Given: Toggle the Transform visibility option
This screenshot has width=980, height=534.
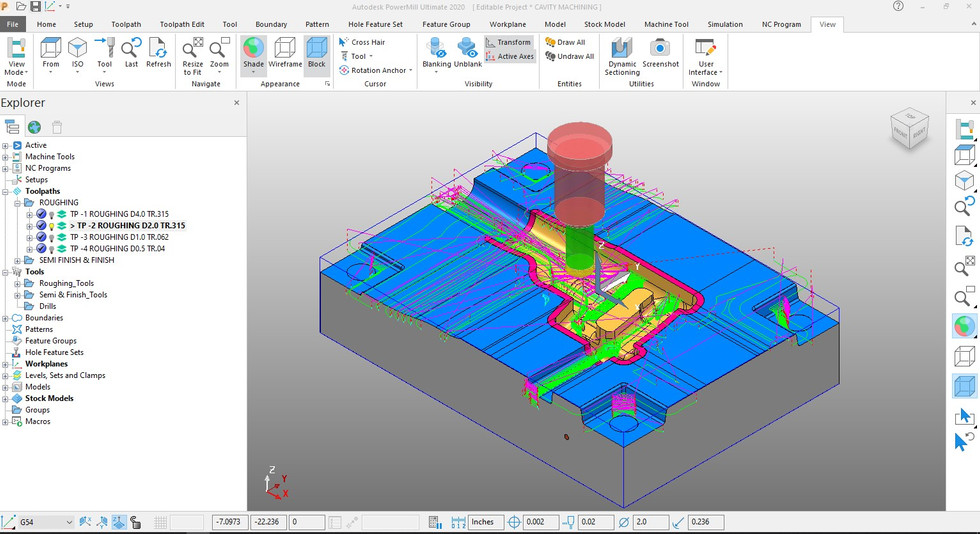Looking at the screenshot, I should 508,42.
